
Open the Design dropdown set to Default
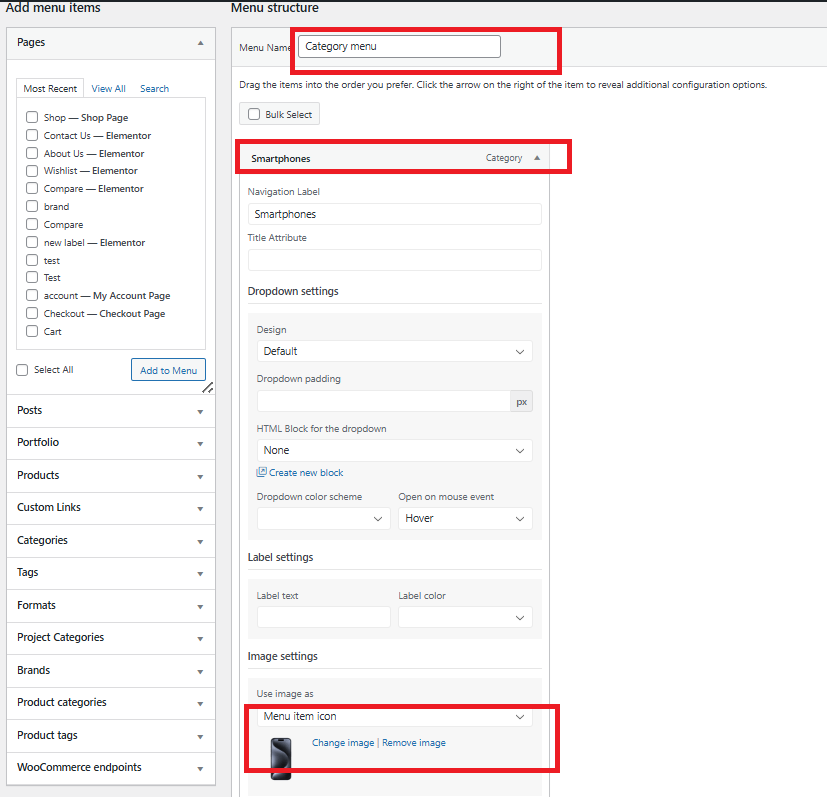[395, 351]
